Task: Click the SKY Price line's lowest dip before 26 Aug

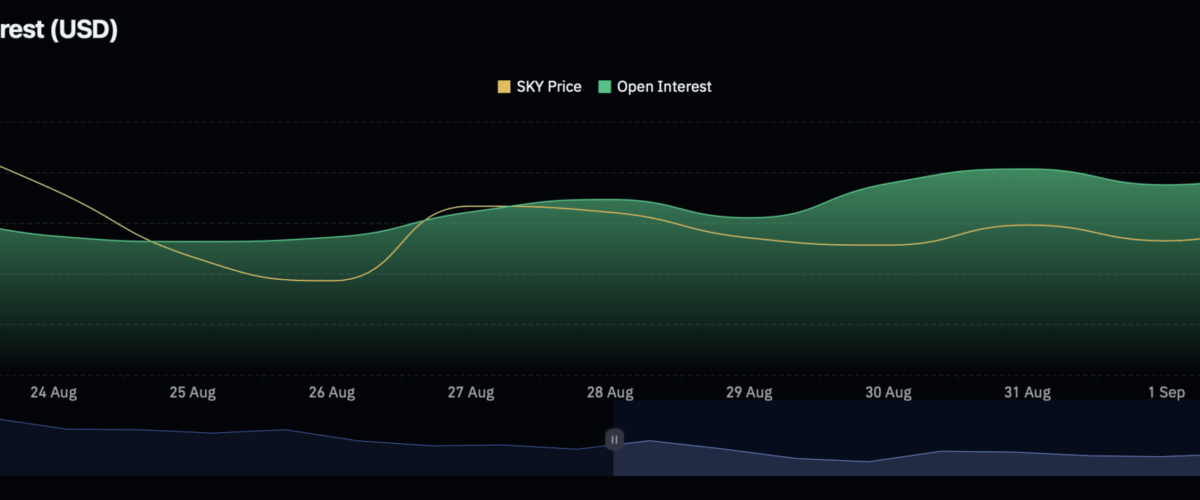Action: pyautogui.click(x=320, y=280)
